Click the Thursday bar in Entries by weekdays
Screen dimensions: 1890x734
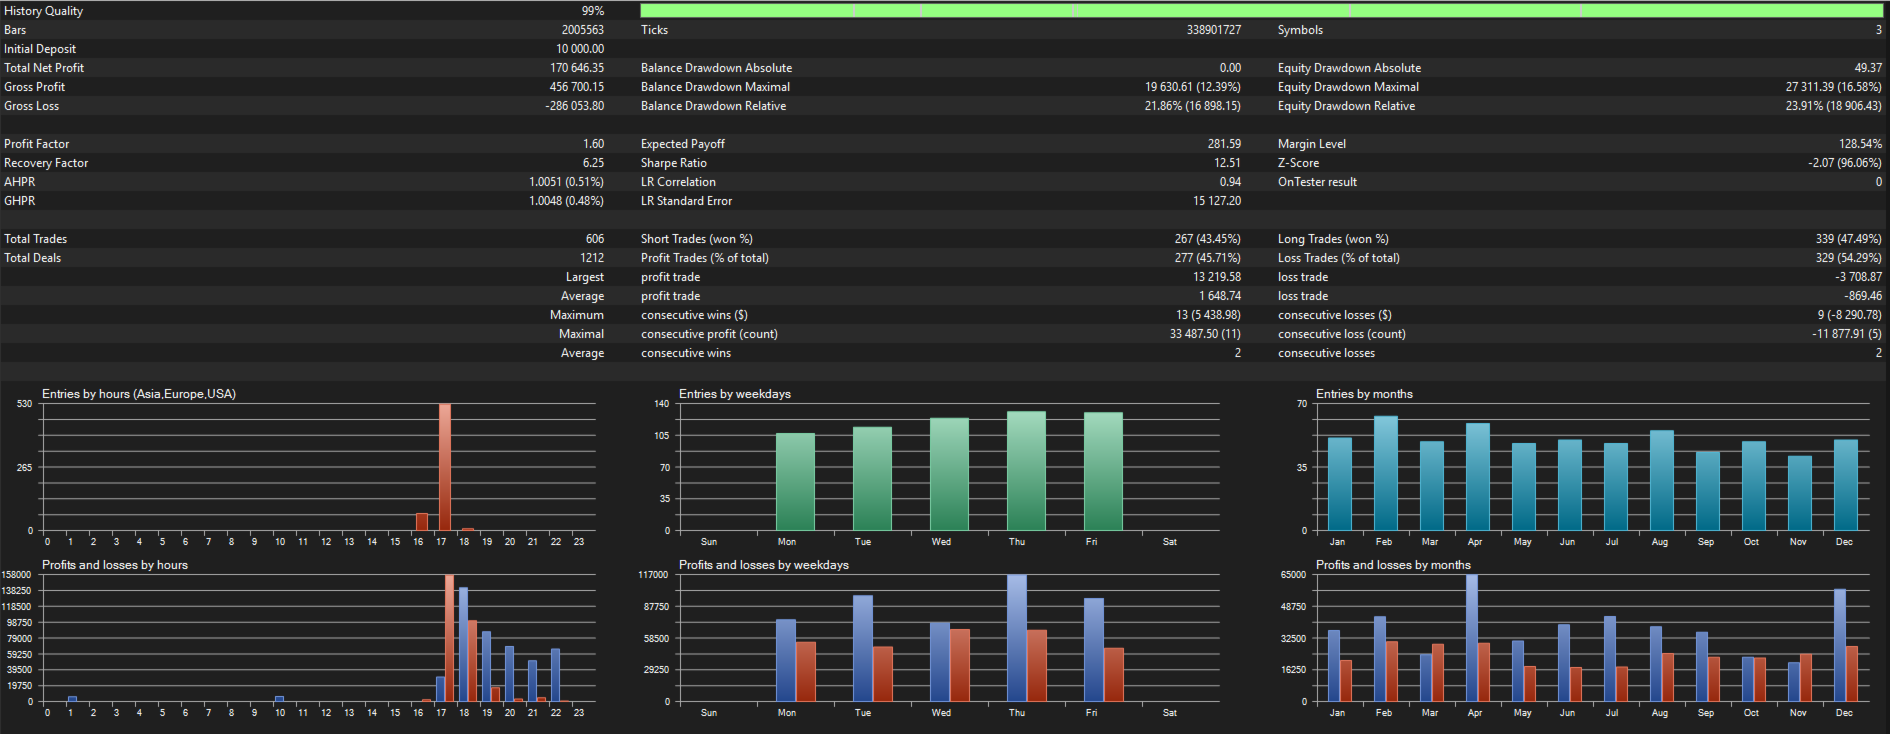pyautogui.click(x=1026, y=471)
